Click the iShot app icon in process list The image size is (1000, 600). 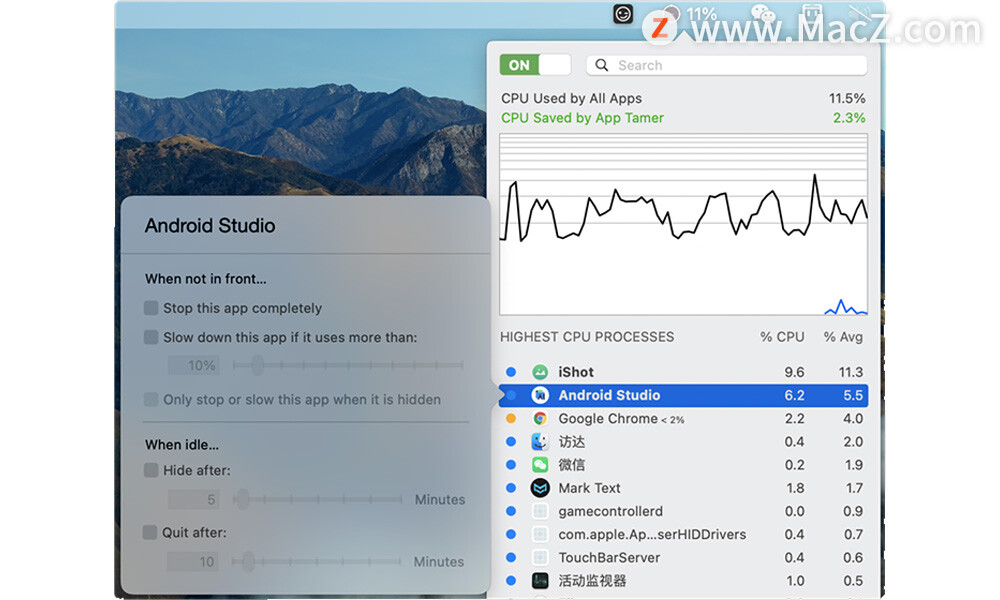tap(540, 372)
